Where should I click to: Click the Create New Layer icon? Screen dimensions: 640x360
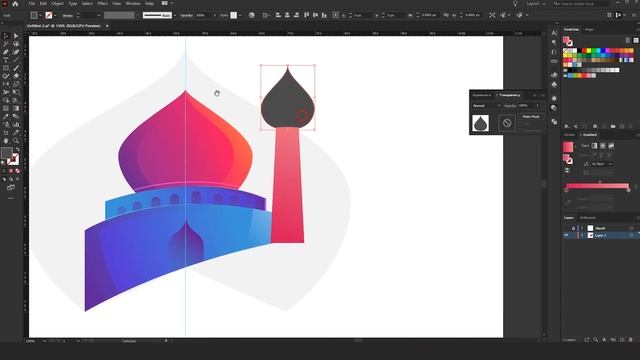pyautogui.click(x=622, y=340)
